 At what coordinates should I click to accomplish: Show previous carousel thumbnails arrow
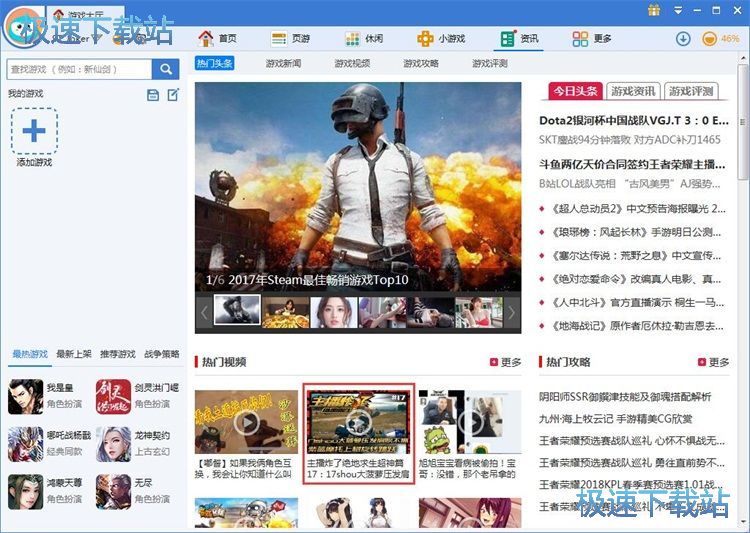[204, 312]
